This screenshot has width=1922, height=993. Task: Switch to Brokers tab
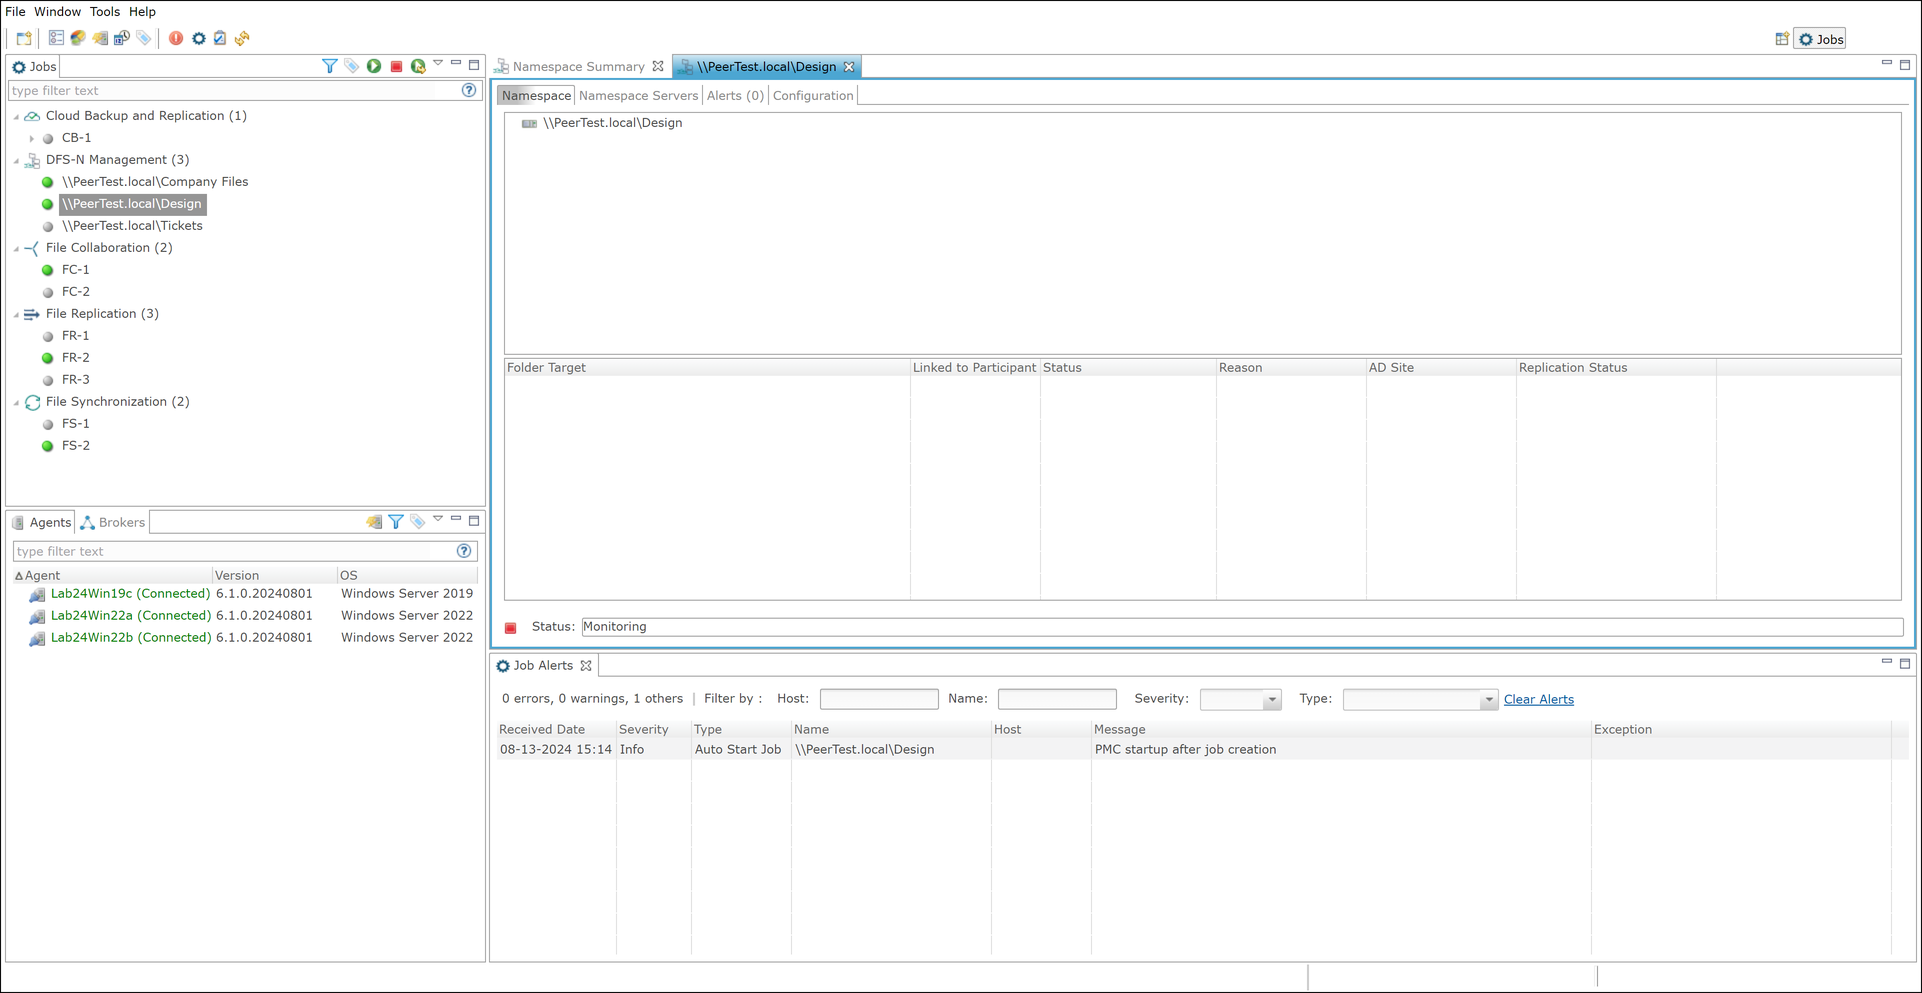coord(113,522)
